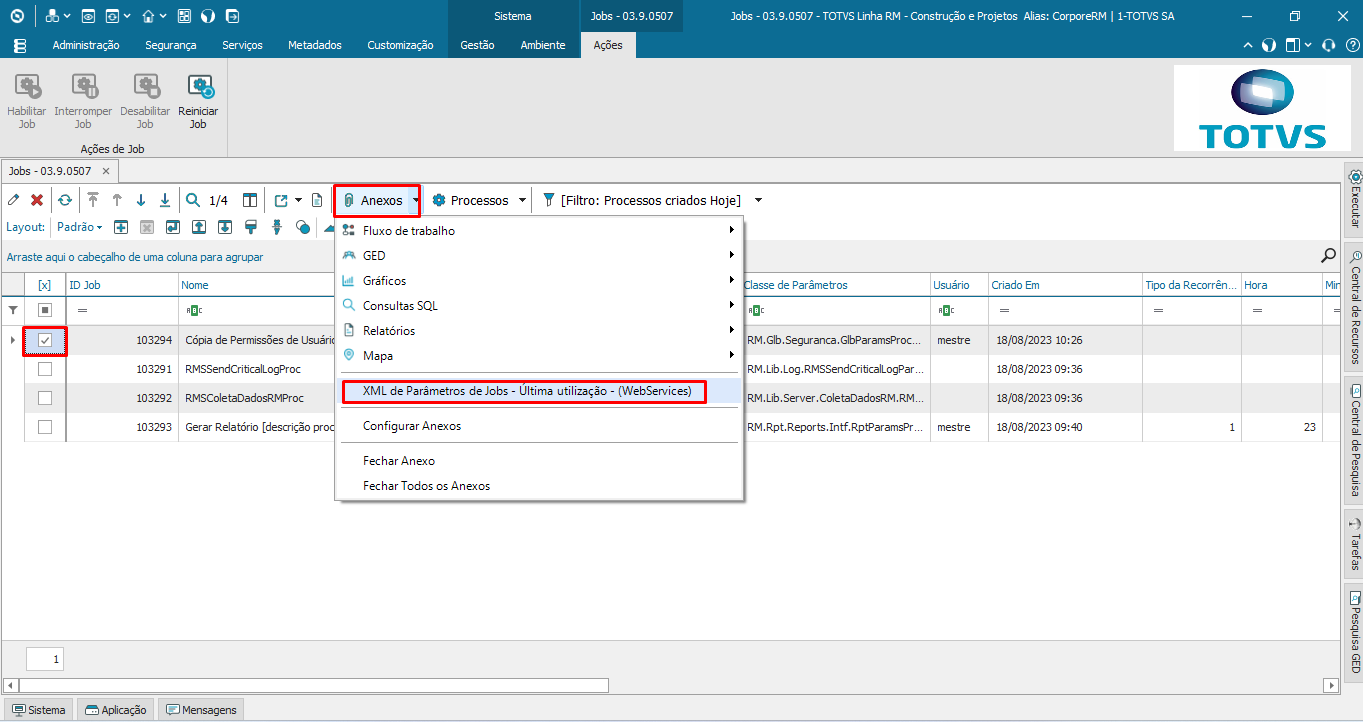
Task: Check the checkbox for job 103292
Action: [45, 398]
